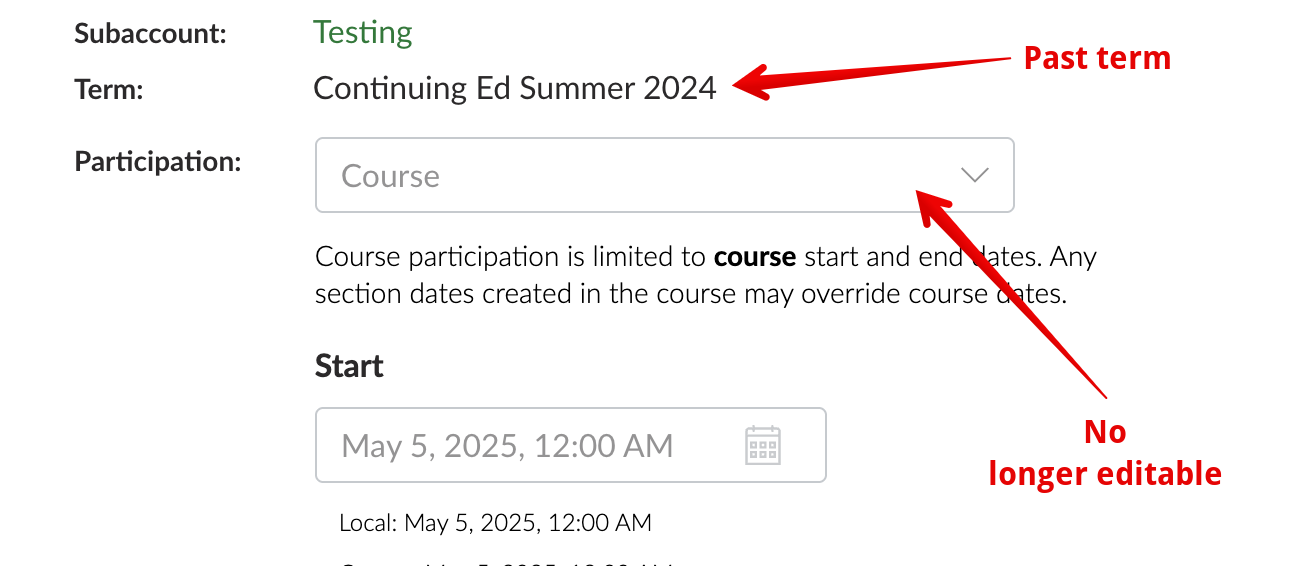
Task: Click the Start heading
Action: [349, 366]
